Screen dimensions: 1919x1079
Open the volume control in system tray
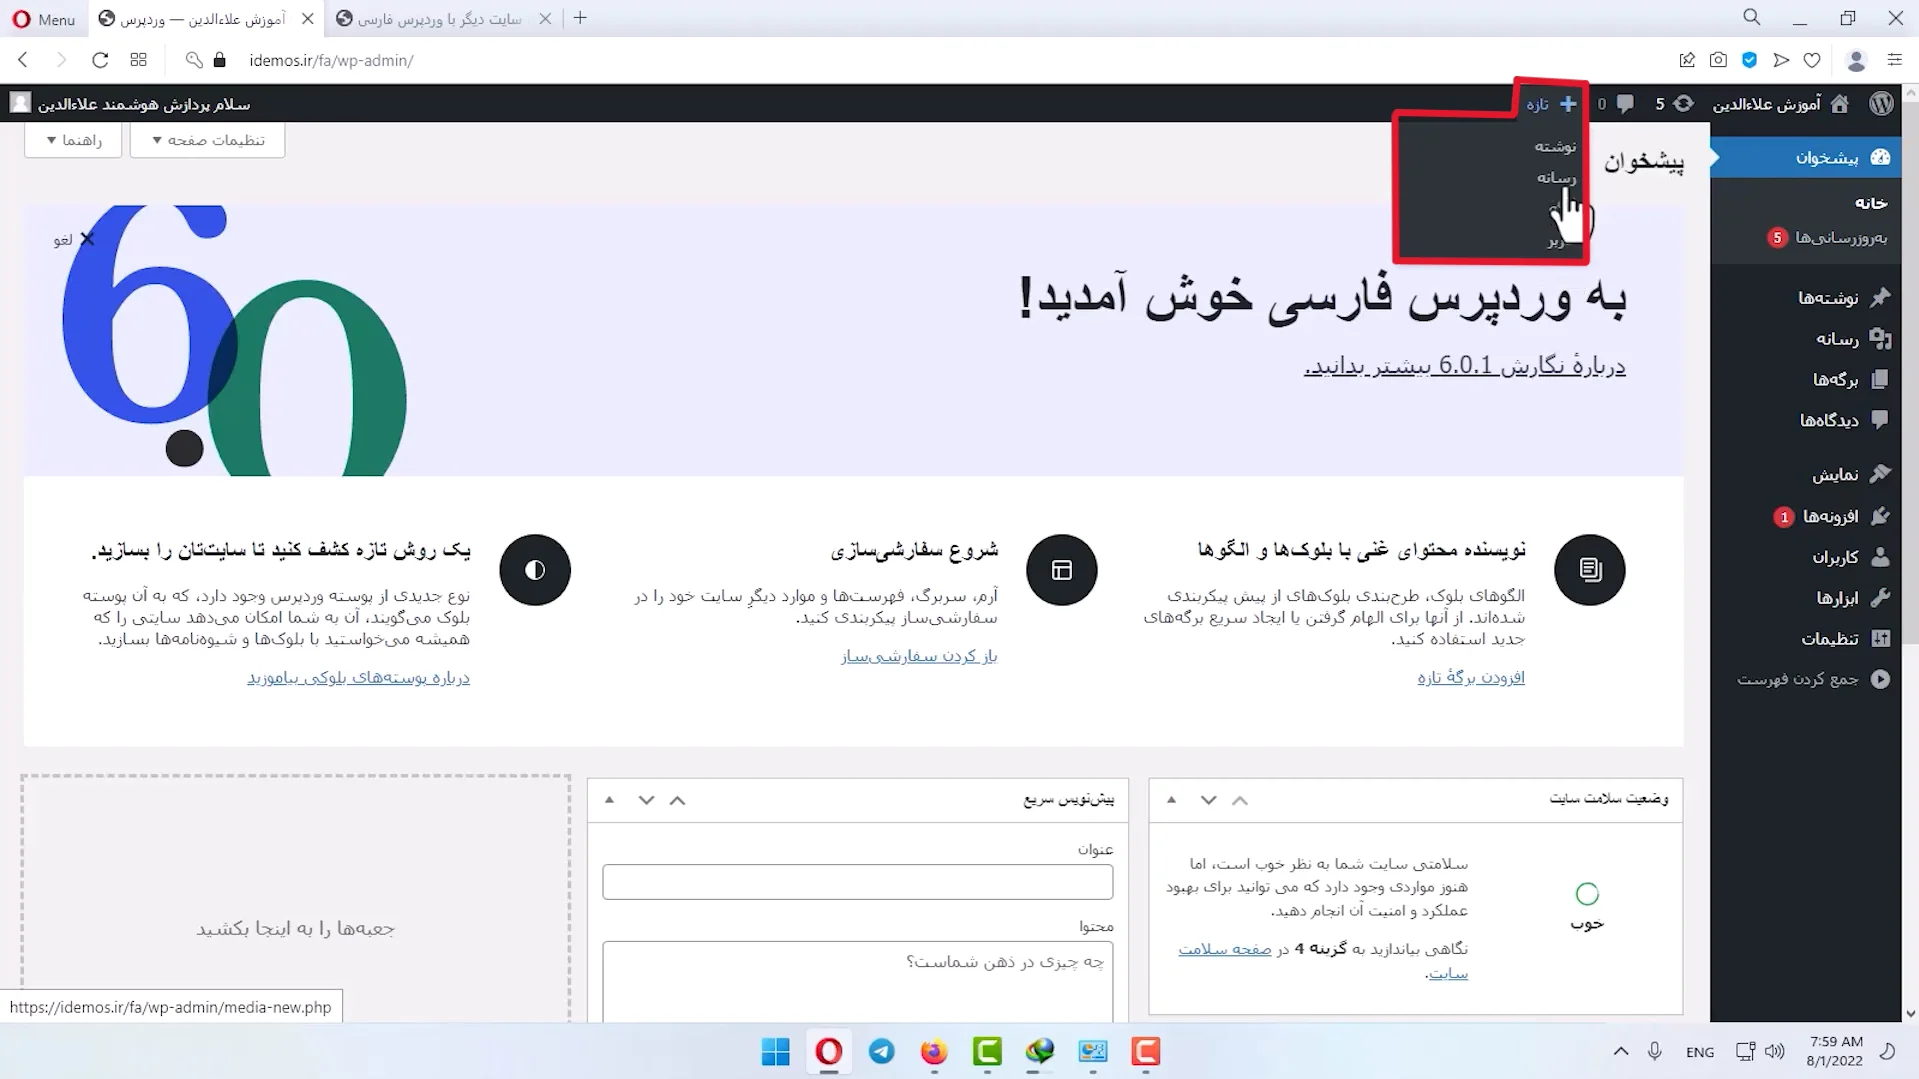tap(1775, 1051)
